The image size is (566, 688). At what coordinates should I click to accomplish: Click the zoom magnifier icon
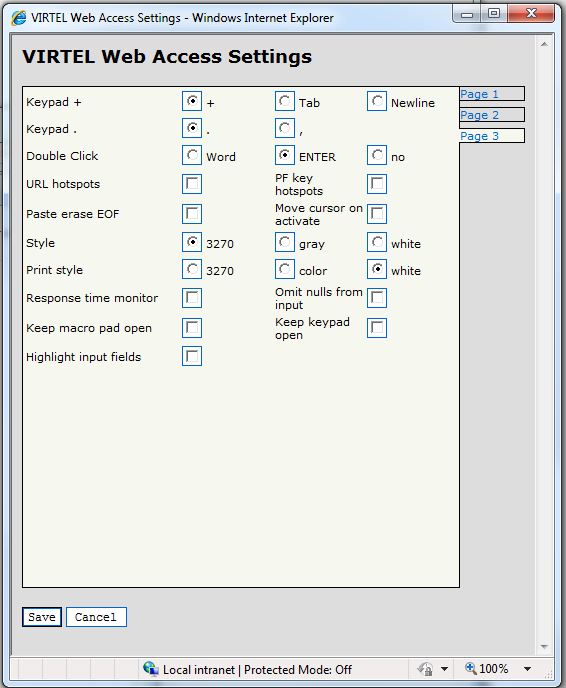click(471, 668)
